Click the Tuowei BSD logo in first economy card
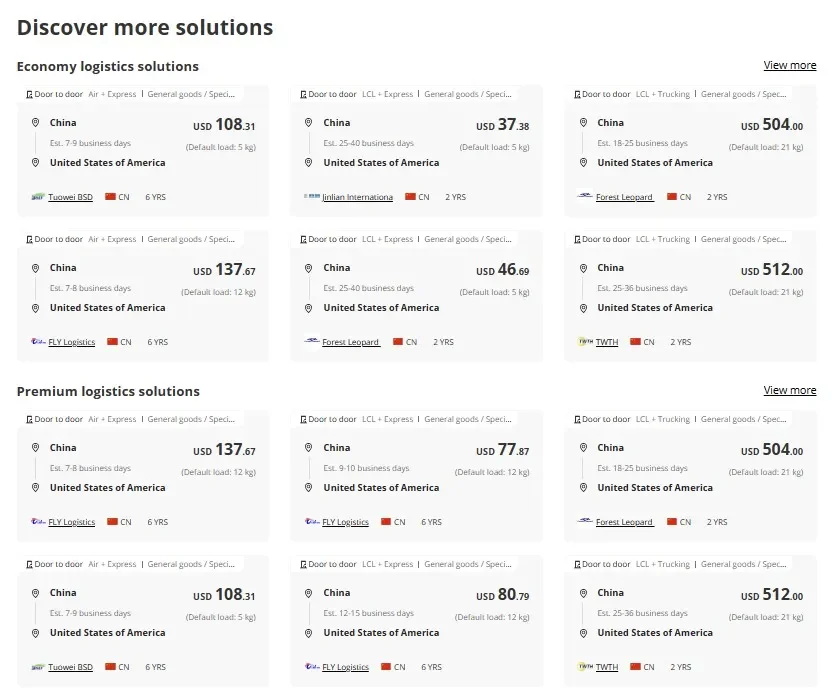The width and height of the screenshot is (832, 699). pos(38,197)
